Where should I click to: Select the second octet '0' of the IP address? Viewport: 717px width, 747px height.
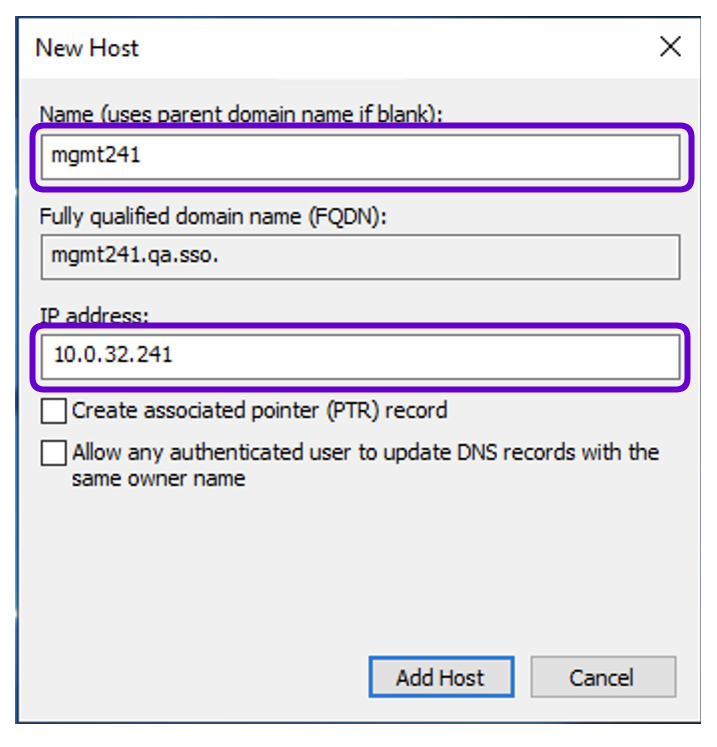pyautogui.click(x=91, y=354)
